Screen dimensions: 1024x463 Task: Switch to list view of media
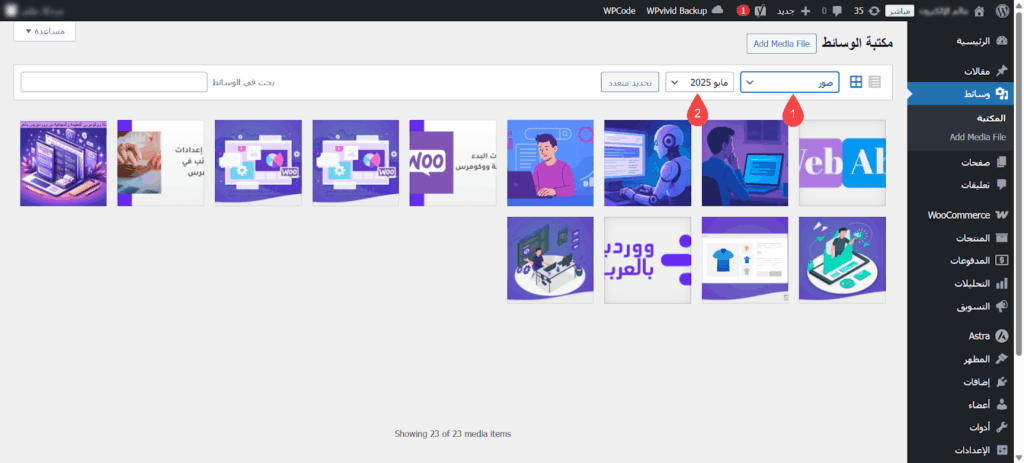click(876, 82)
